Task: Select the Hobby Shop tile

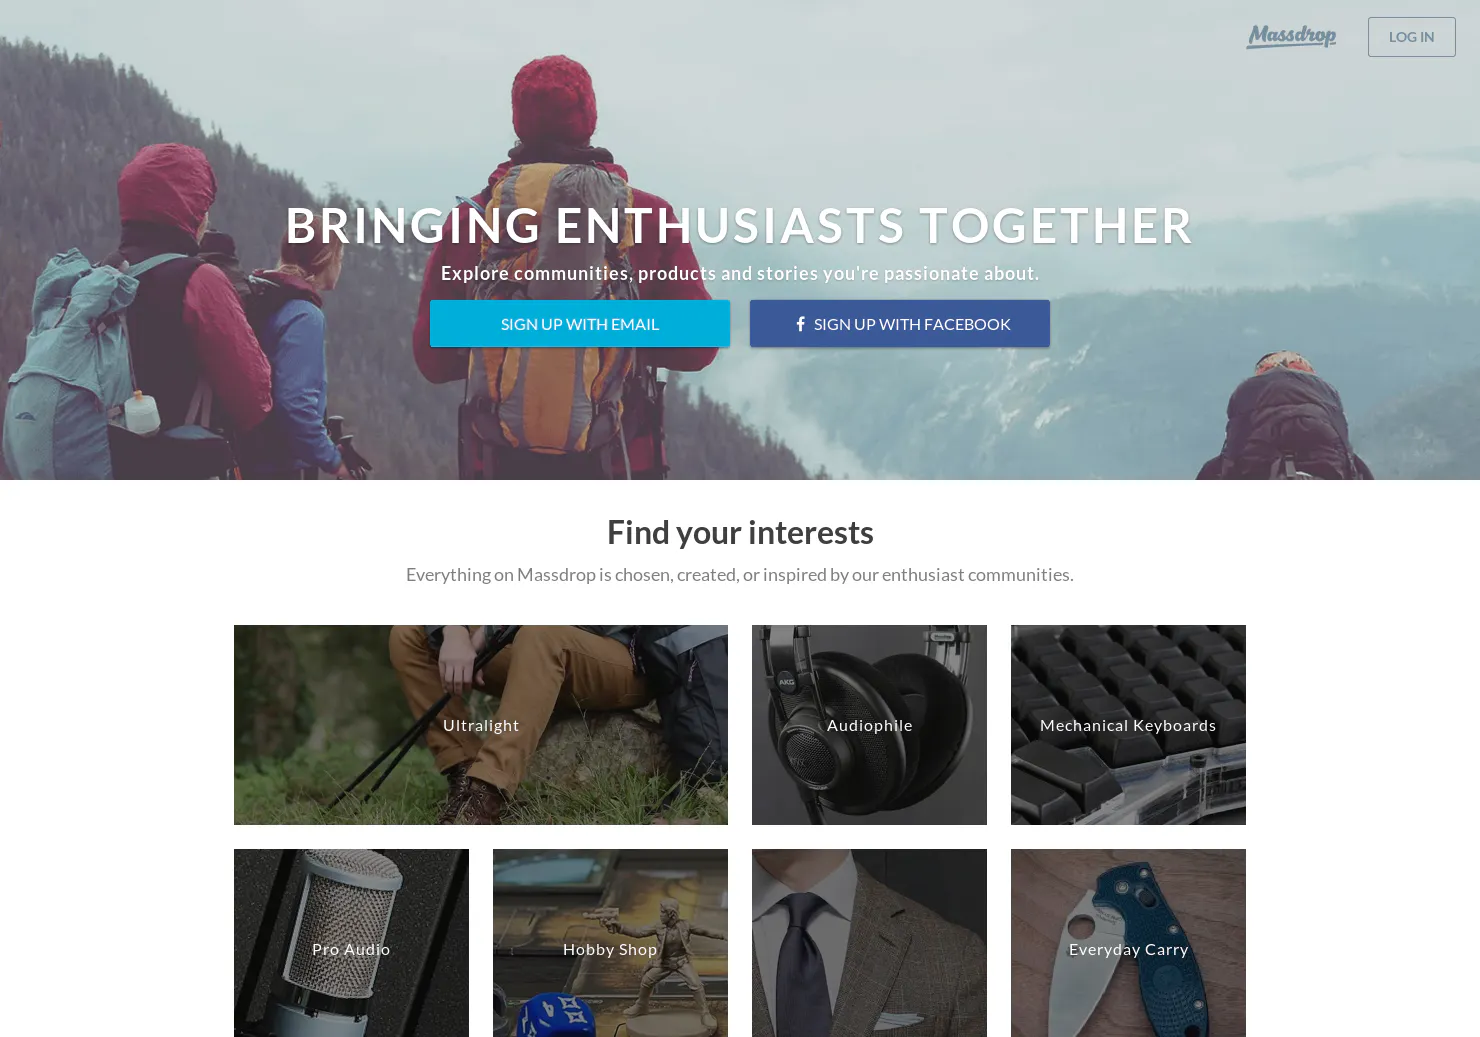Action: [610, 943]
